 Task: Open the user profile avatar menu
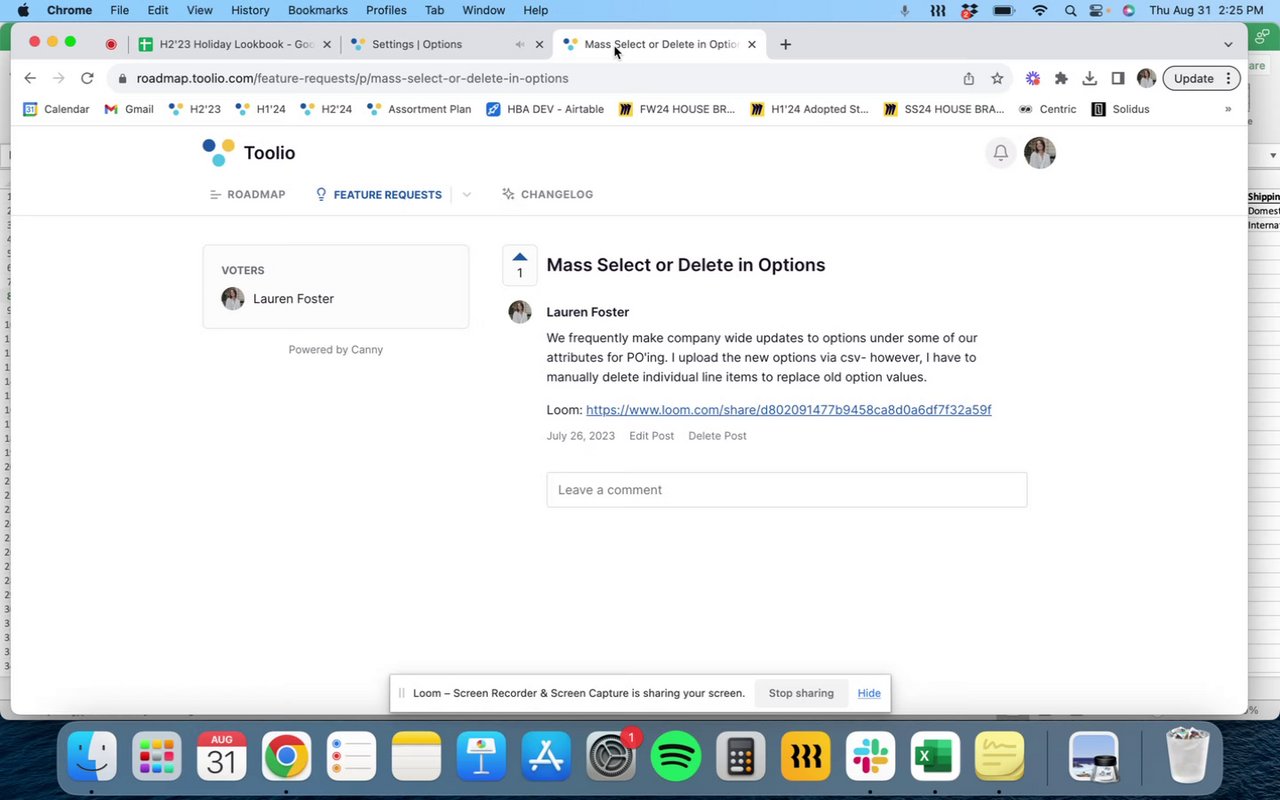(x=1040, y=153)
